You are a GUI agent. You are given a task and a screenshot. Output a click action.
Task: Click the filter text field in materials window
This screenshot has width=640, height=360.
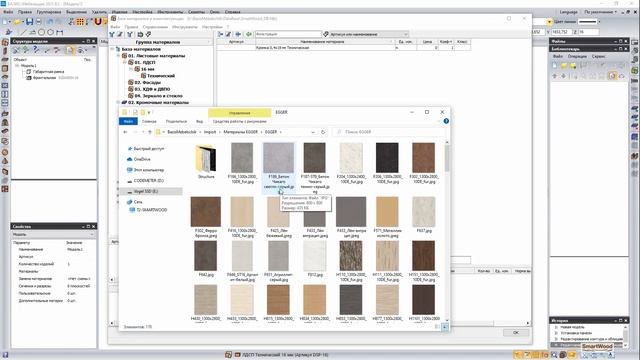click(288, 34)
